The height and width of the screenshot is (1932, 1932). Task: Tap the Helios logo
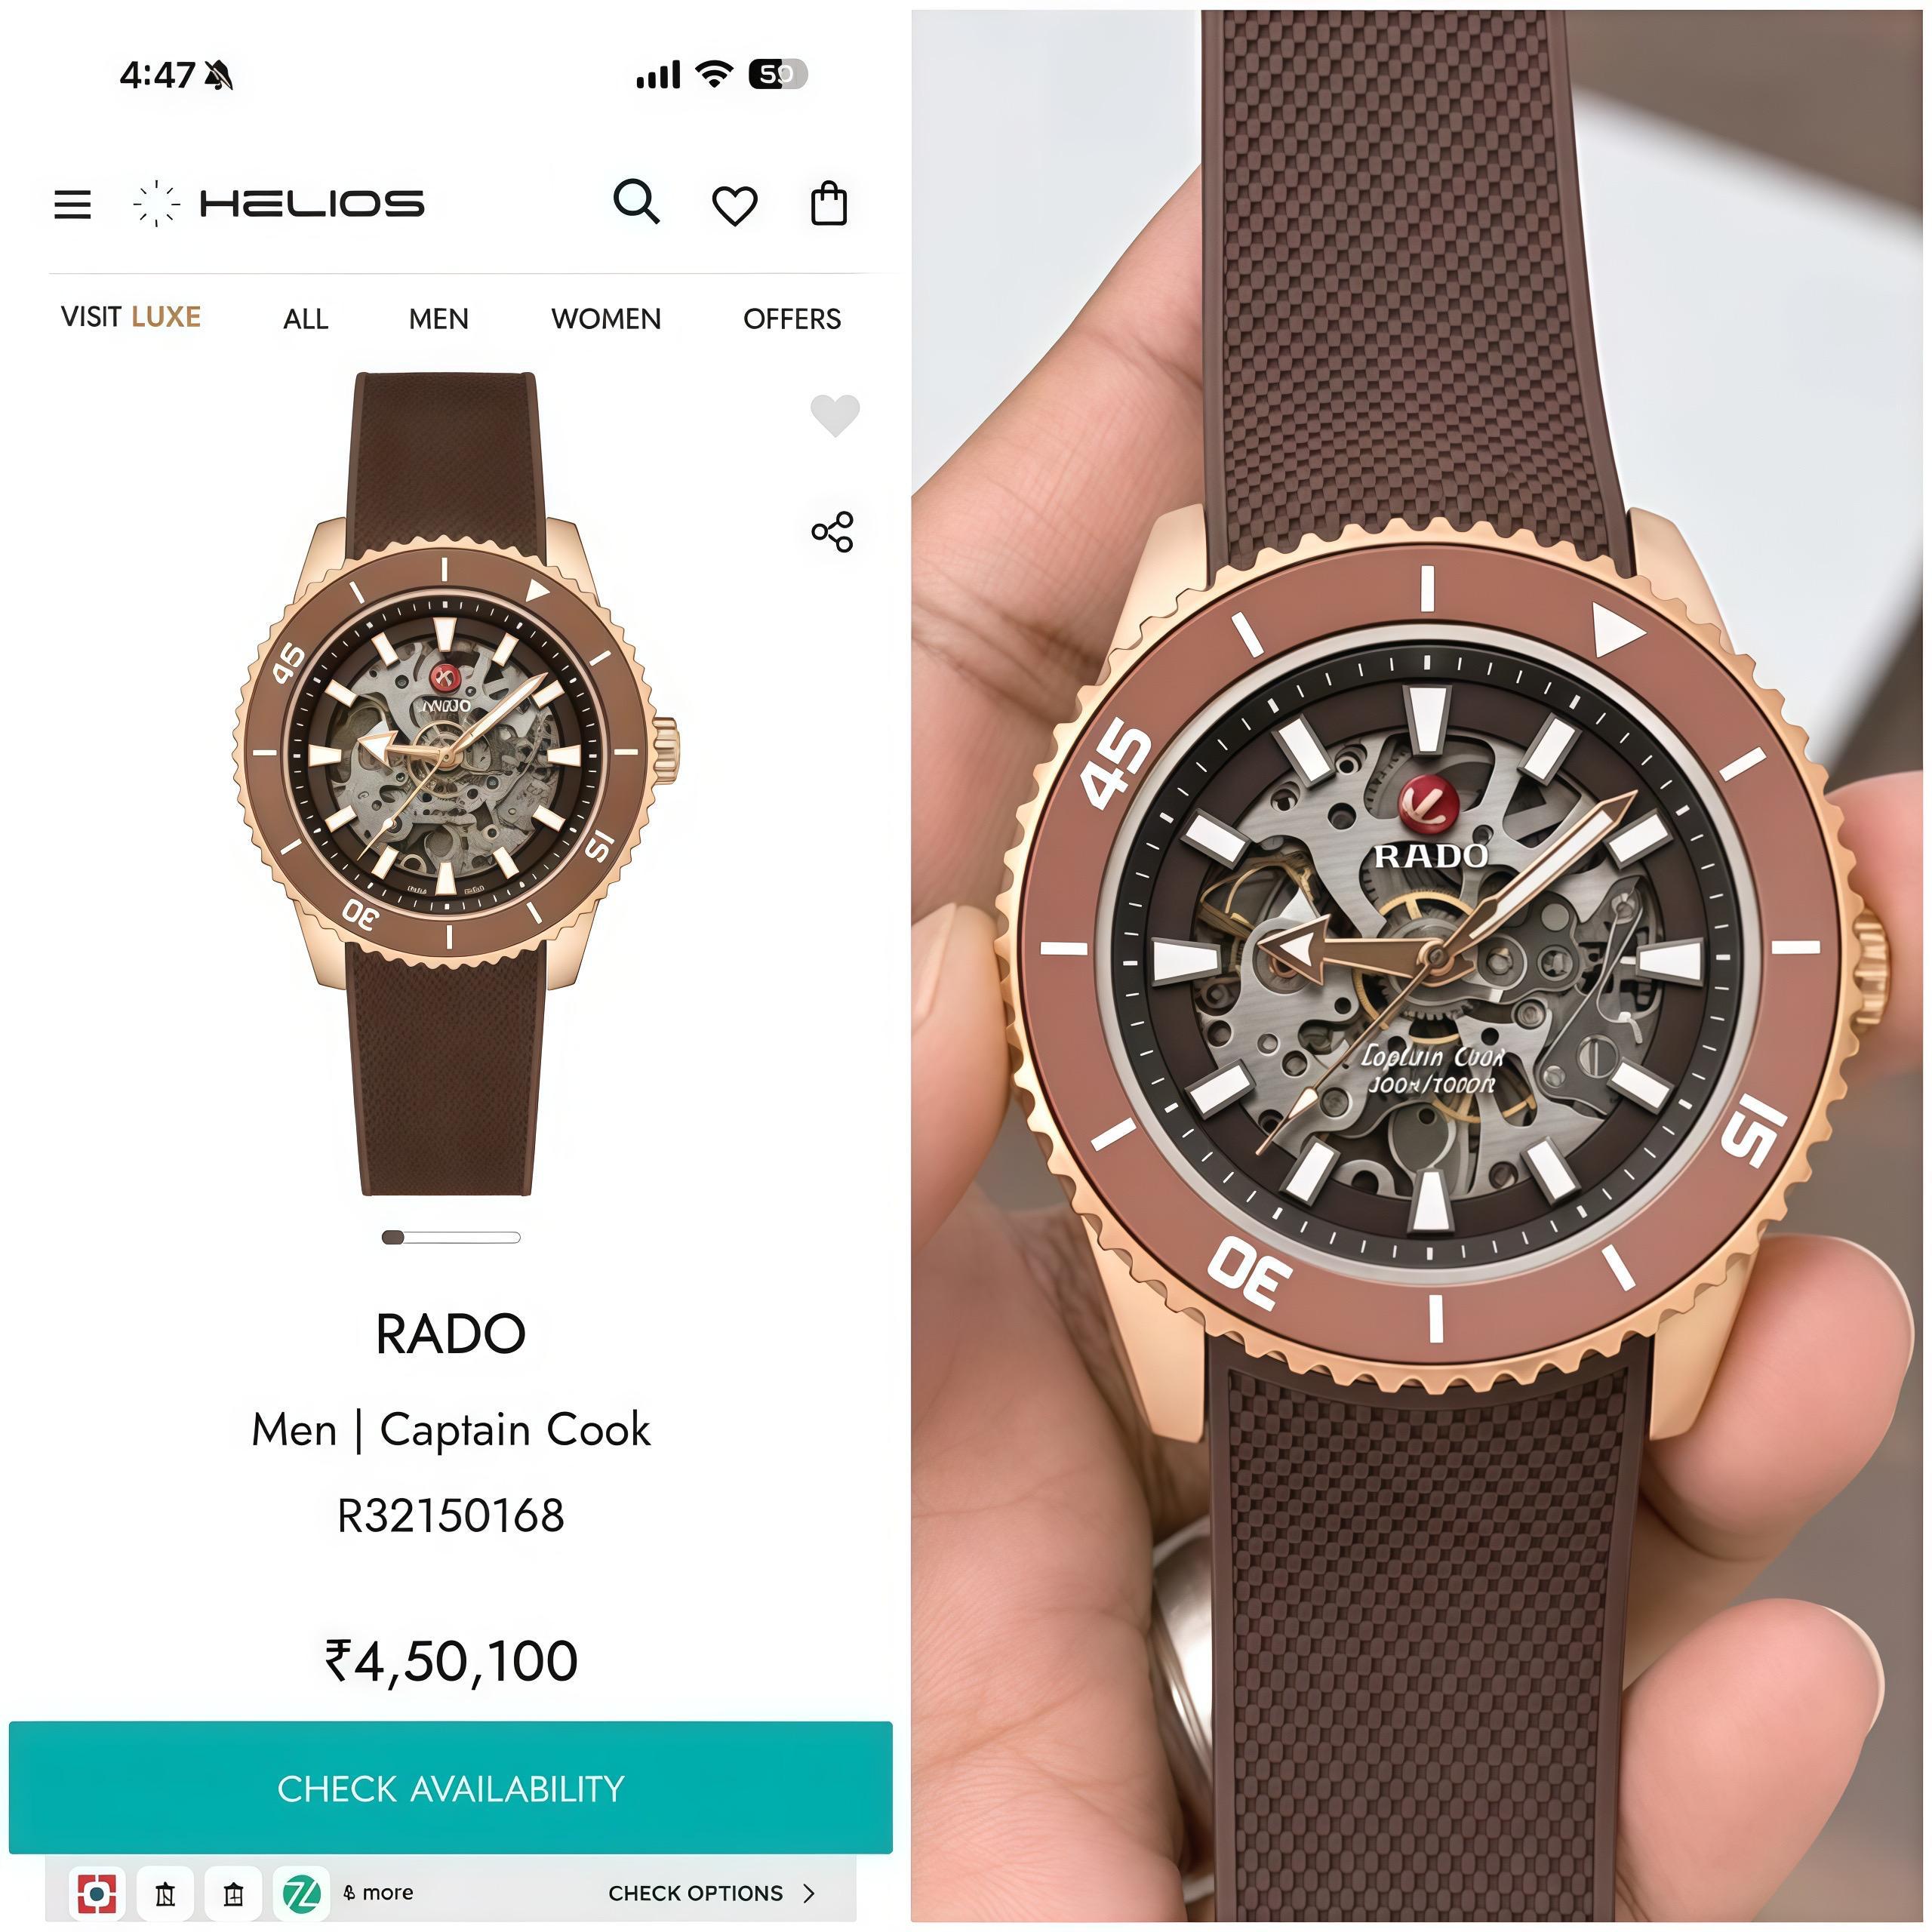click(x=279, y=204)
